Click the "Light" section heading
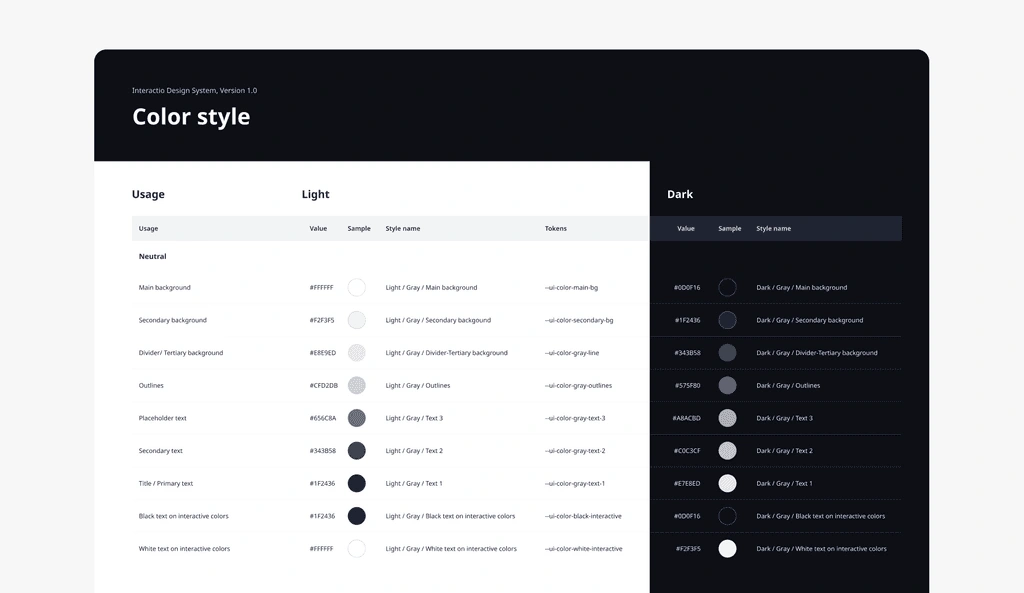 [315, 194]
